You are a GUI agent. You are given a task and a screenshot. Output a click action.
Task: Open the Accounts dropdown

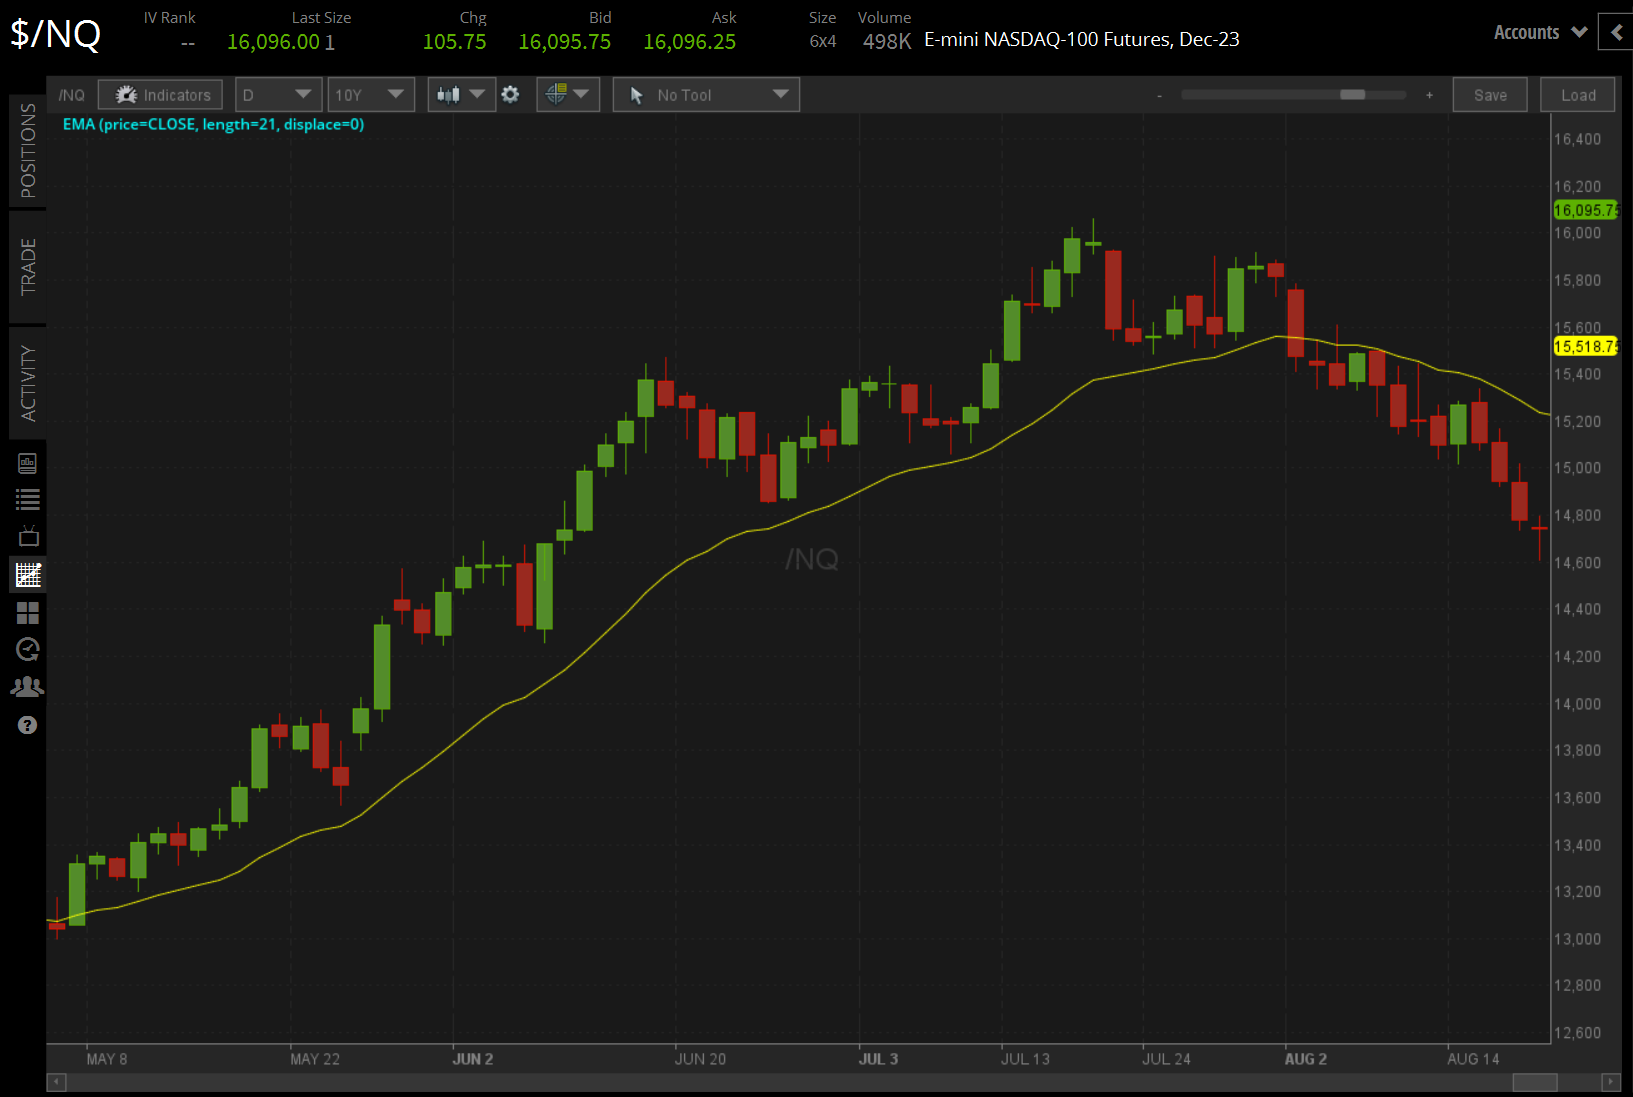1538,32
